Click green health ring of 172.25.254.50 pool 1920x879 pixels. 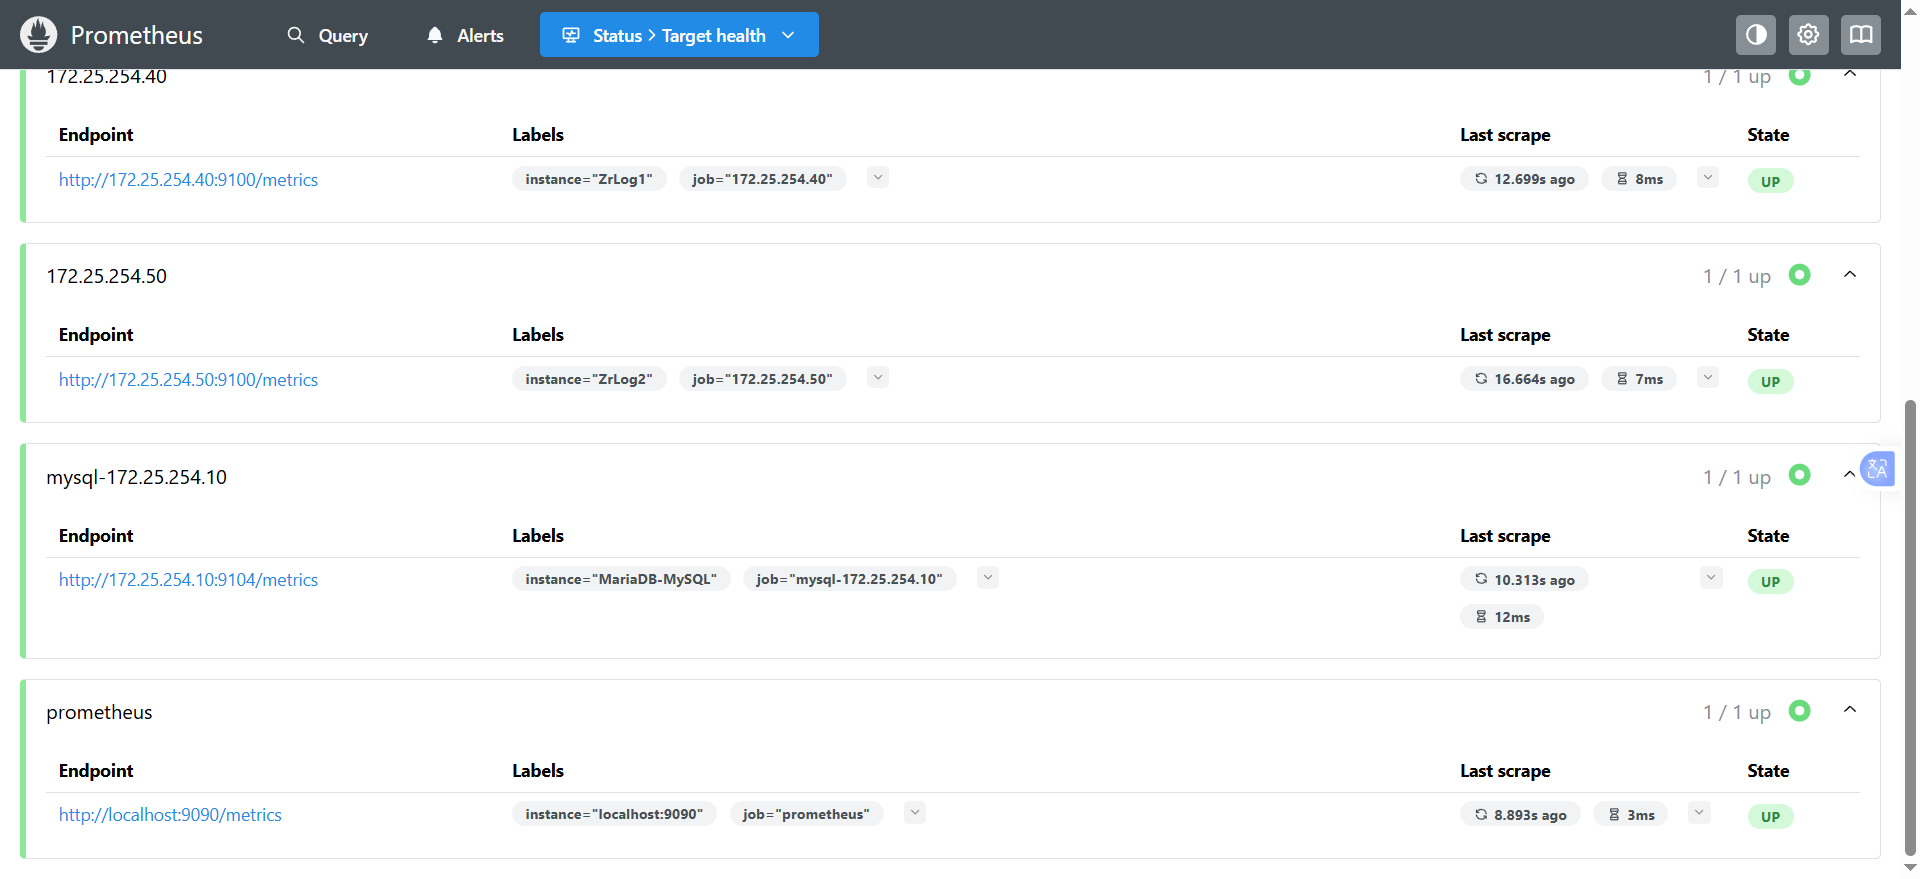pos(1800,275)
